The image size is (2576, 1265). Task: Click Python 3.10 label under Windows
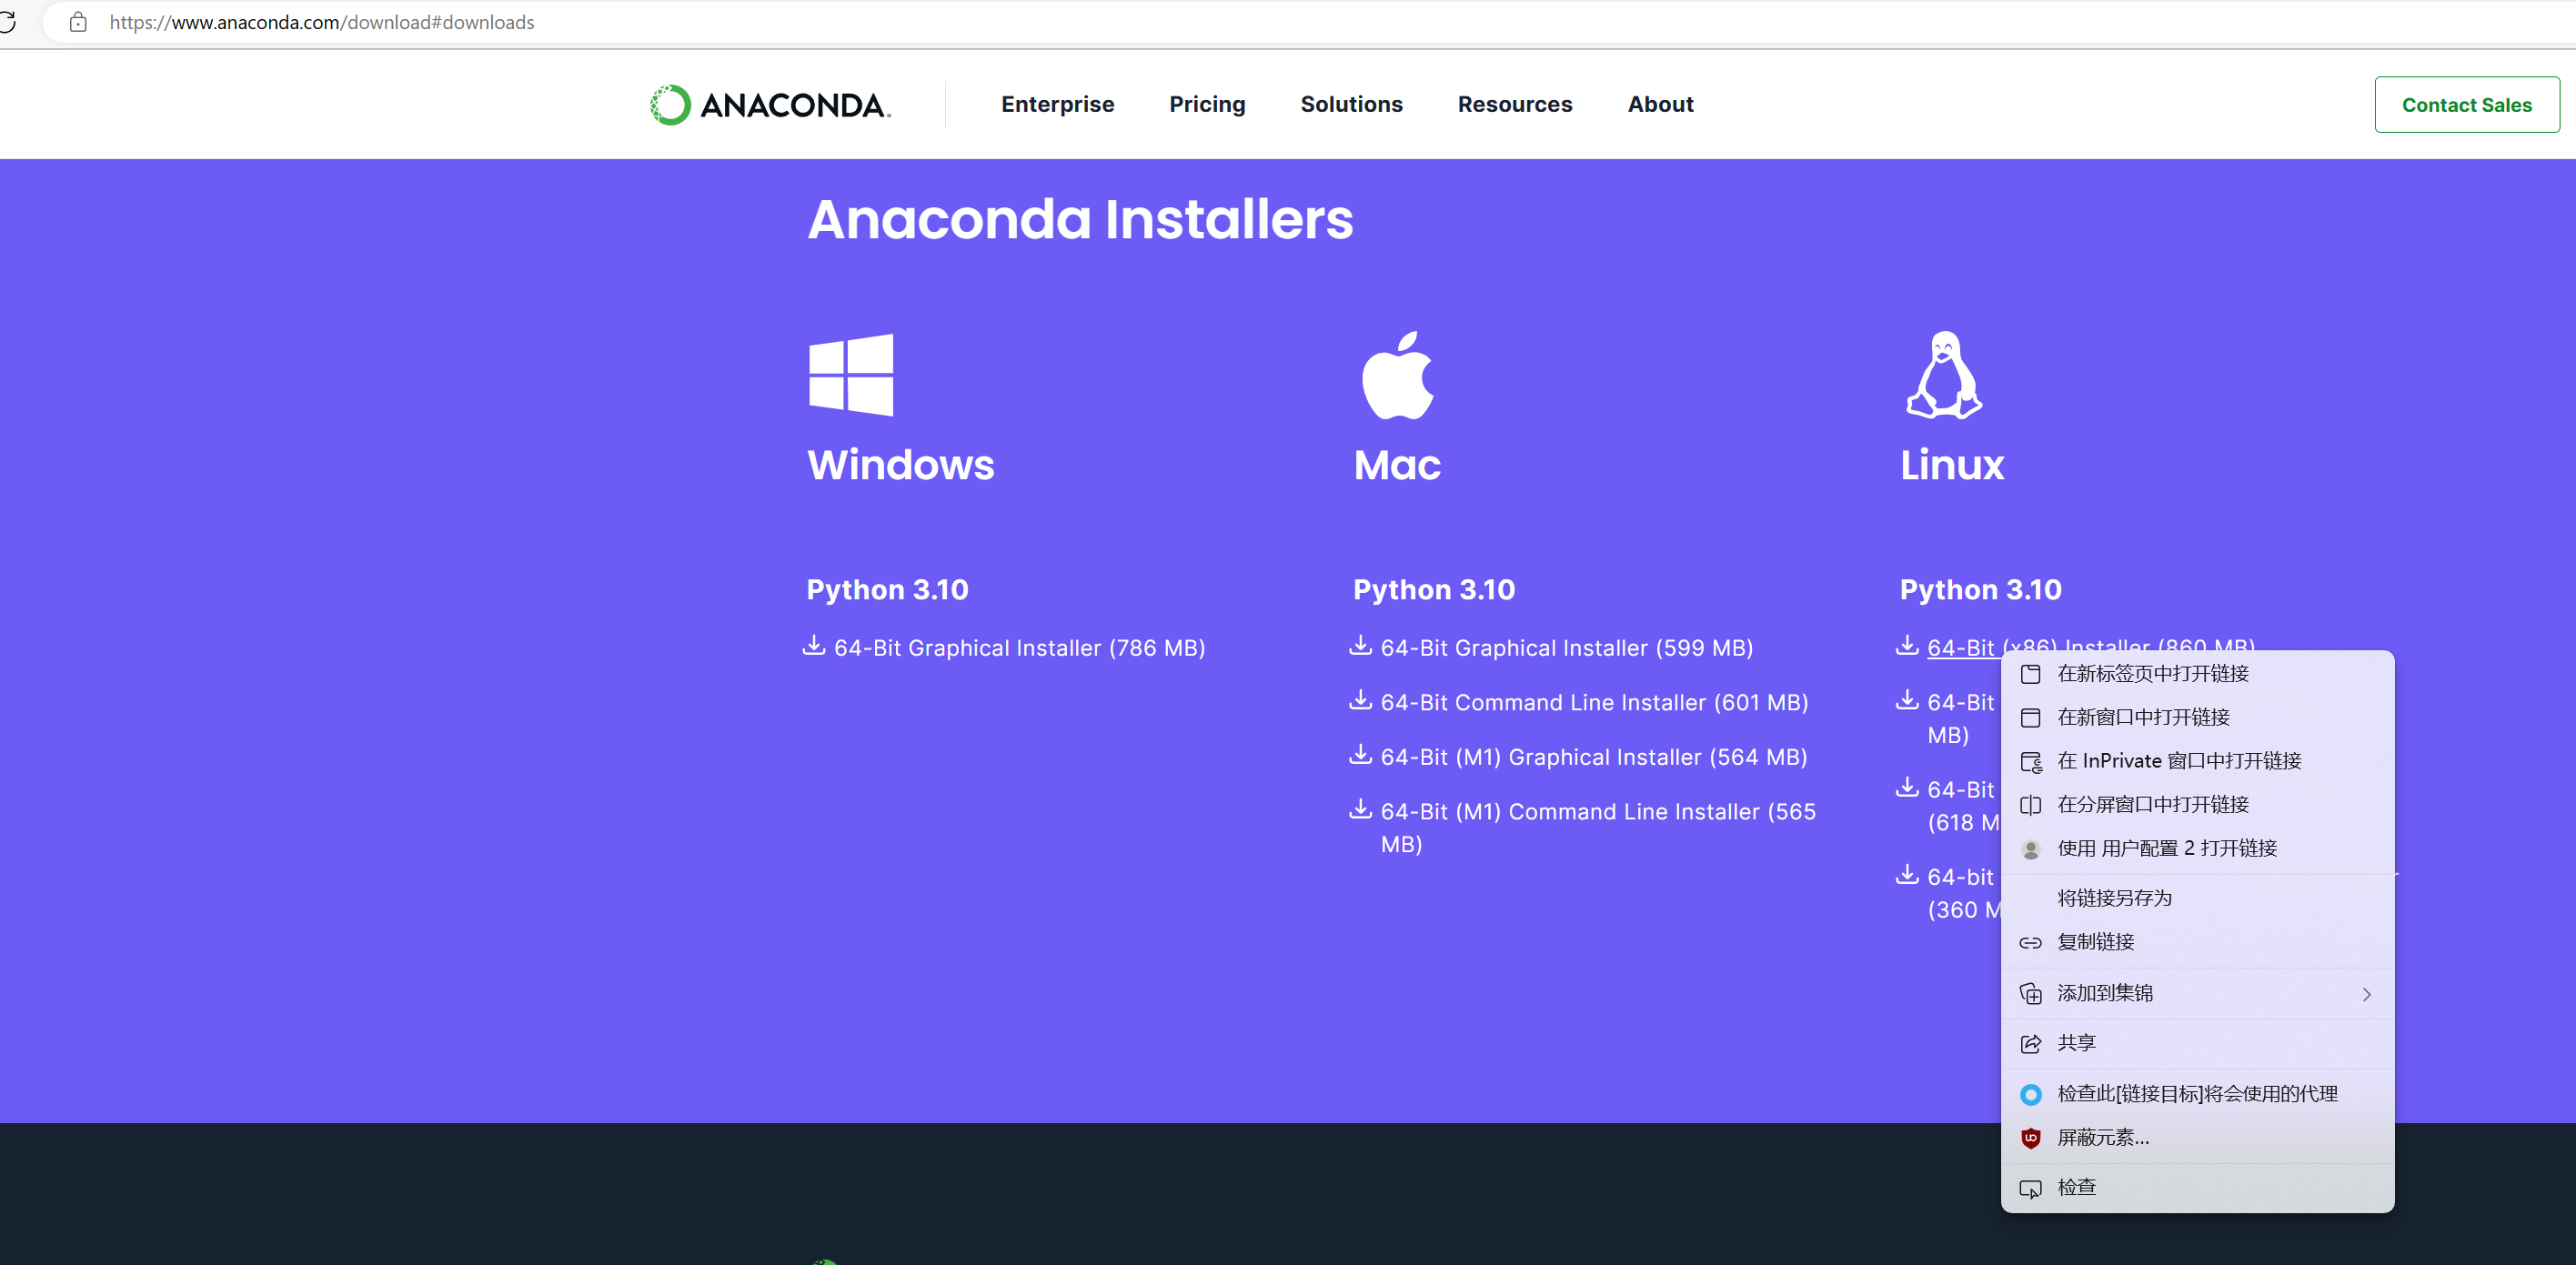tap(887, 590)
